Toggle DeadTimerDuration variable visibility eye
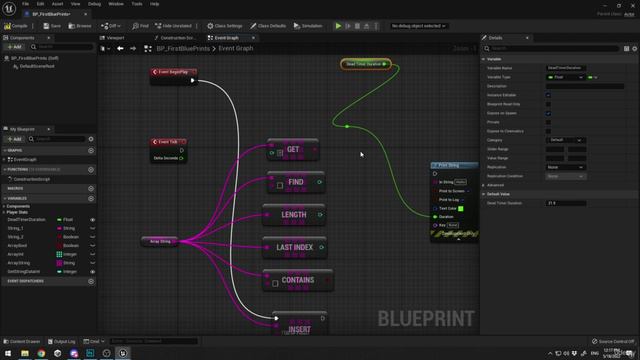The image size is (640, 360). click(93, 220)
